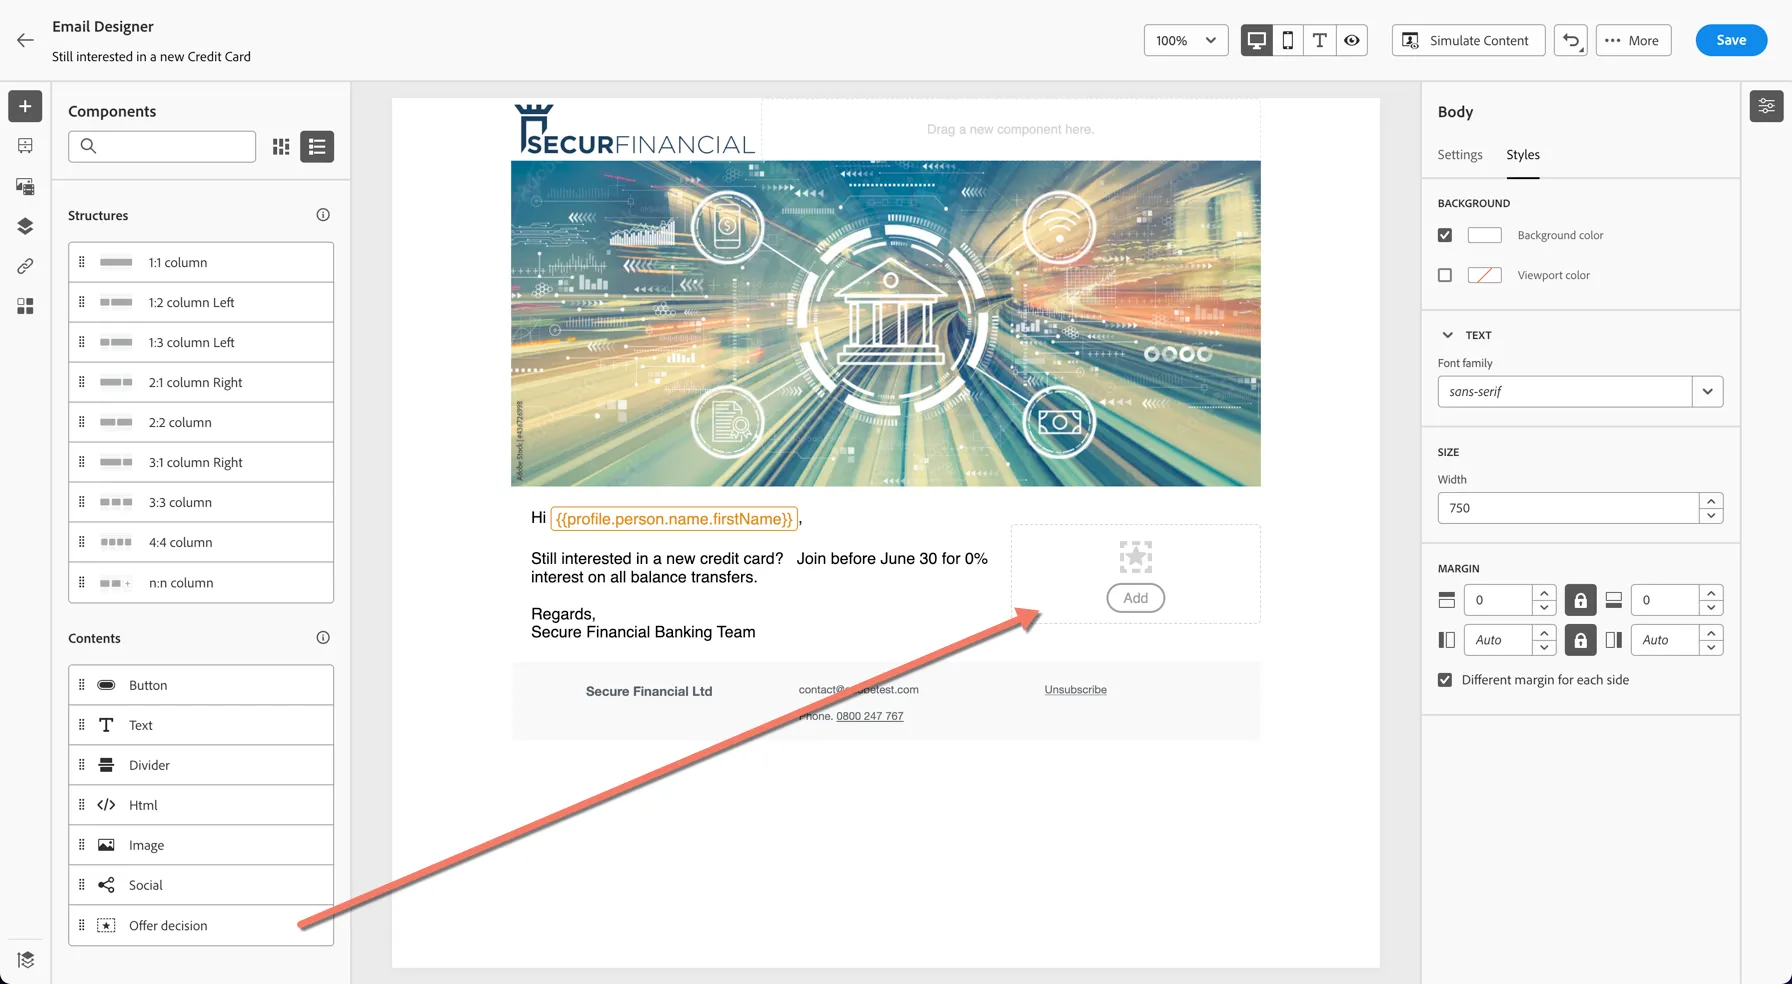Image resolution: width=1792 pixels, height=984 pixels.
Task: Toggle the left-right margin lock
Action: pyautogui.click(x=1580, y=640)
